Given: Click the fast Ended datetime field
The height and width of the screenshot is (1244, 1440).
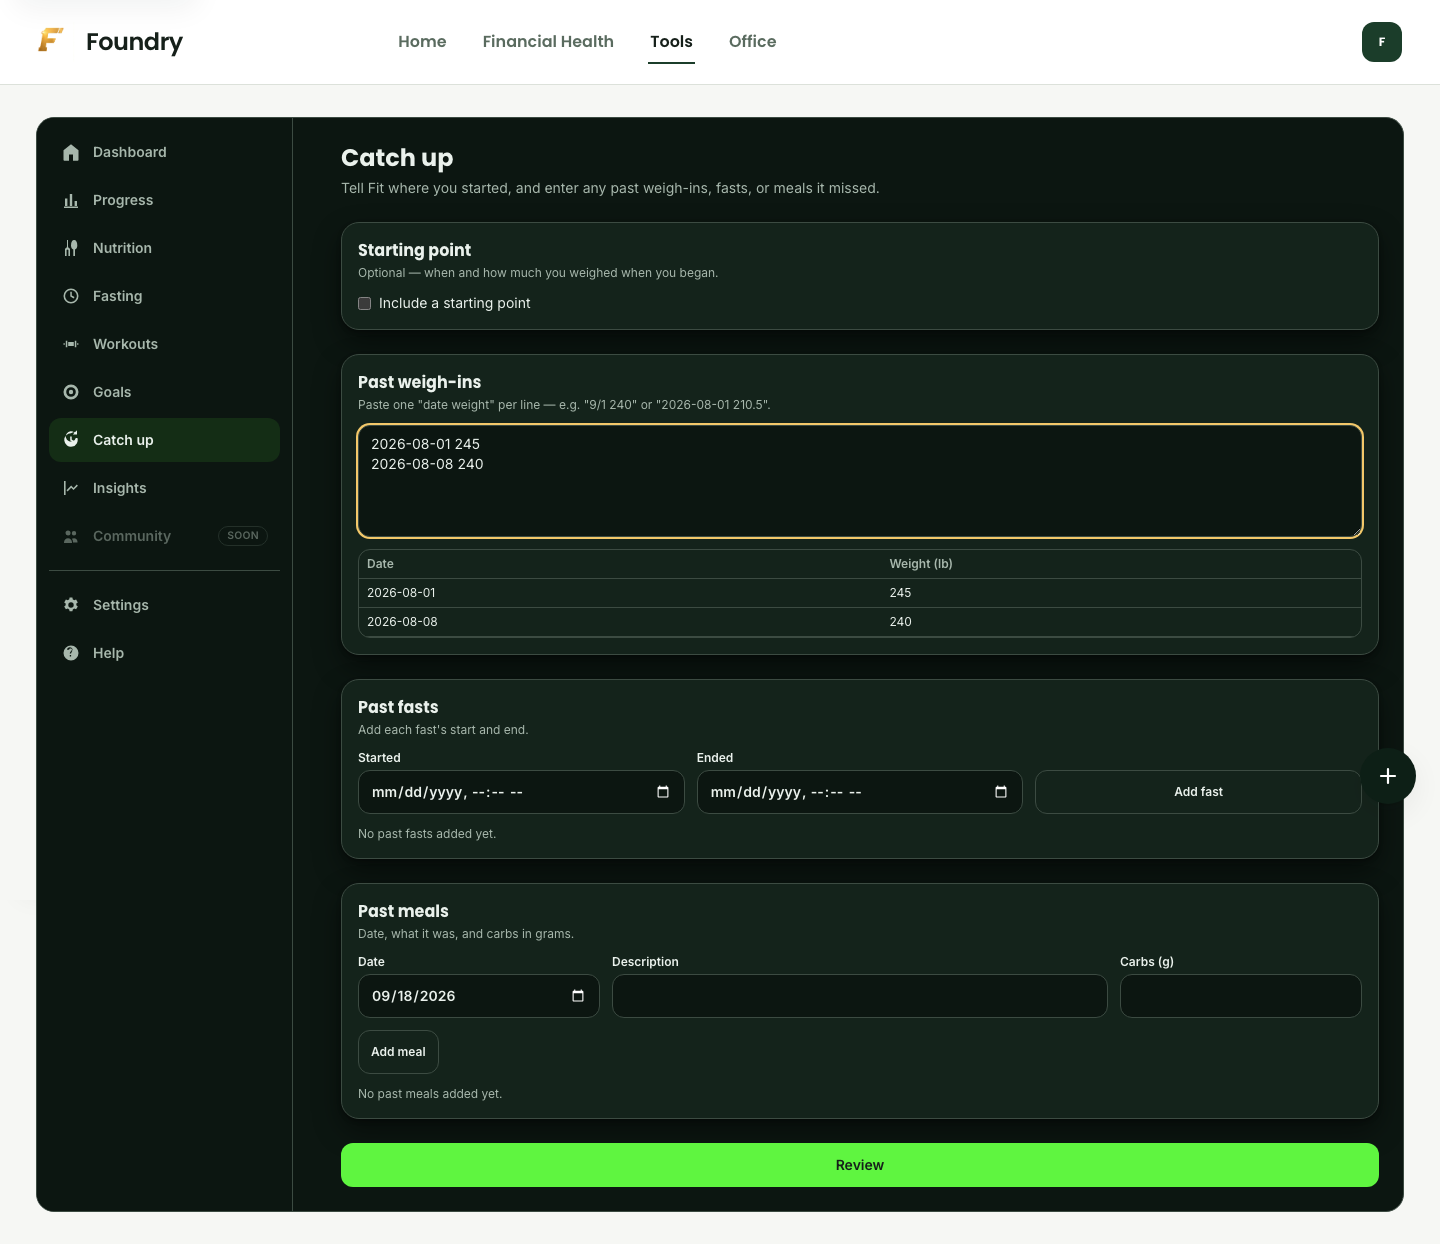Looking at the screenshot, I should click(860, 792).
